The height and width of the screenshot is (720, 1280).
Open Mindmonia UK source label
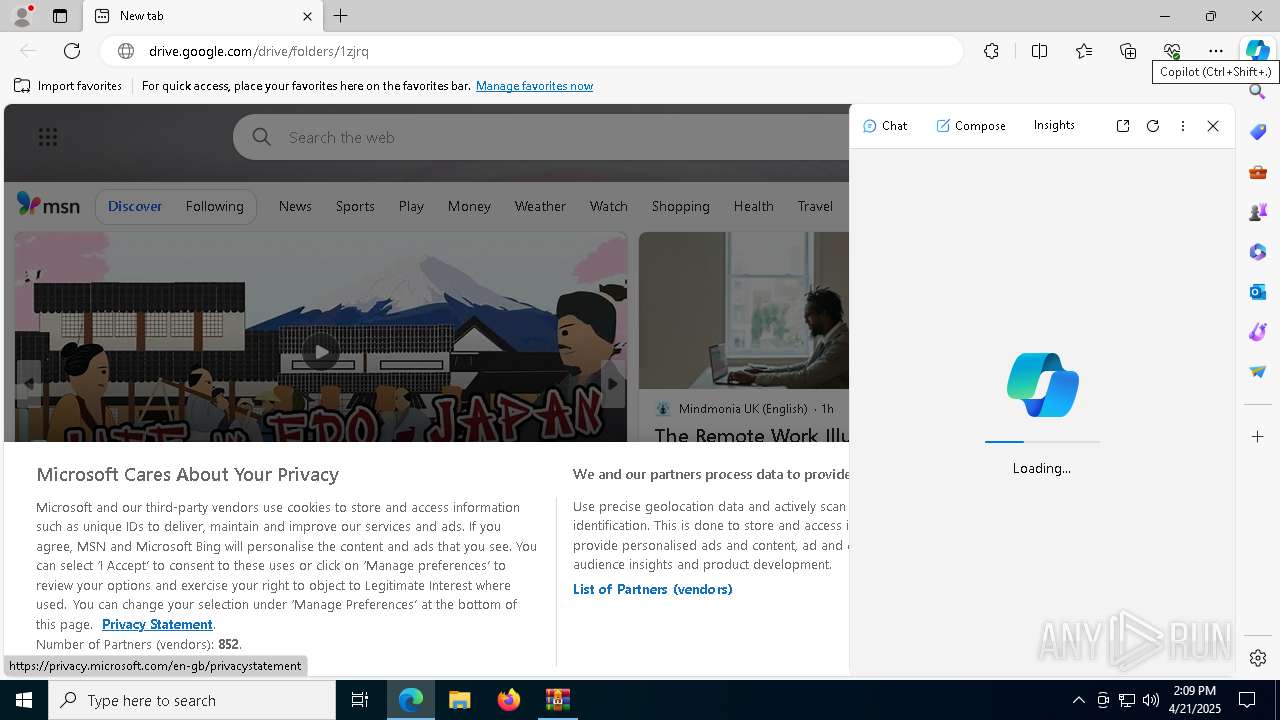coord(743,408)
